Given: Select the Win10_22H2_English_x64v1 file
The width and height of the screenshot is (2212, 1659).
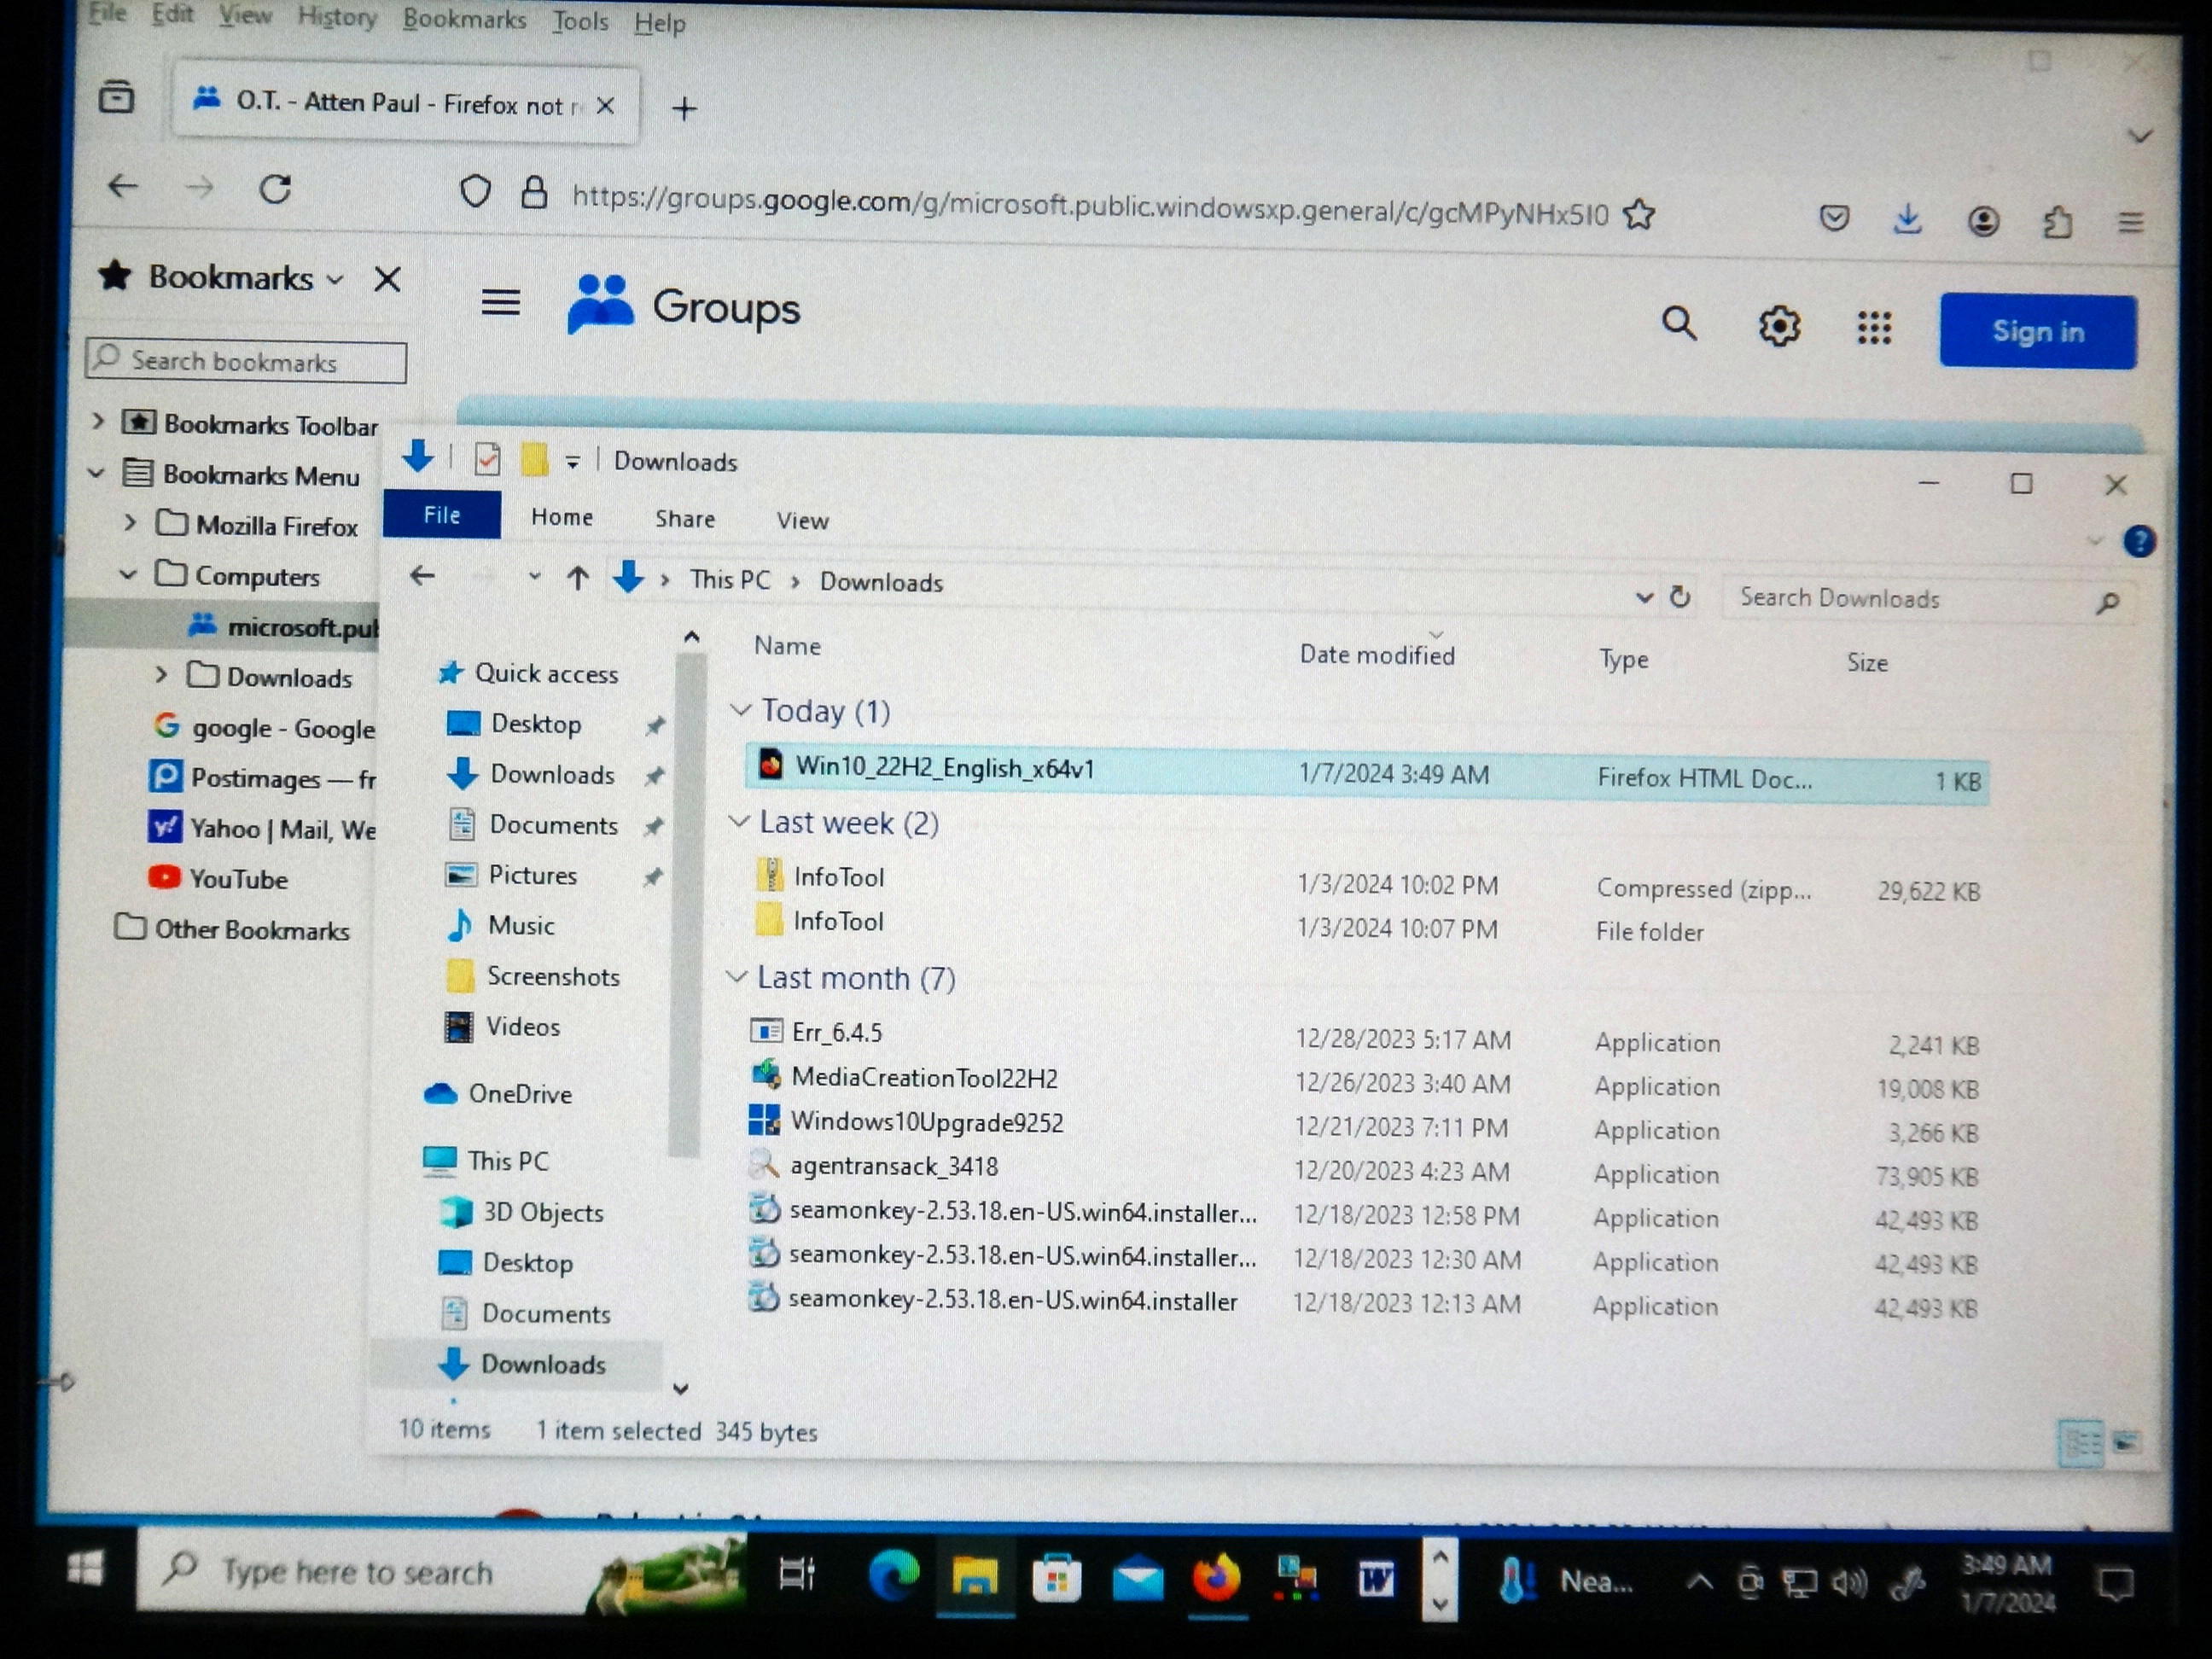Looking at the screenshot, I should click(x=1366, y=773).
